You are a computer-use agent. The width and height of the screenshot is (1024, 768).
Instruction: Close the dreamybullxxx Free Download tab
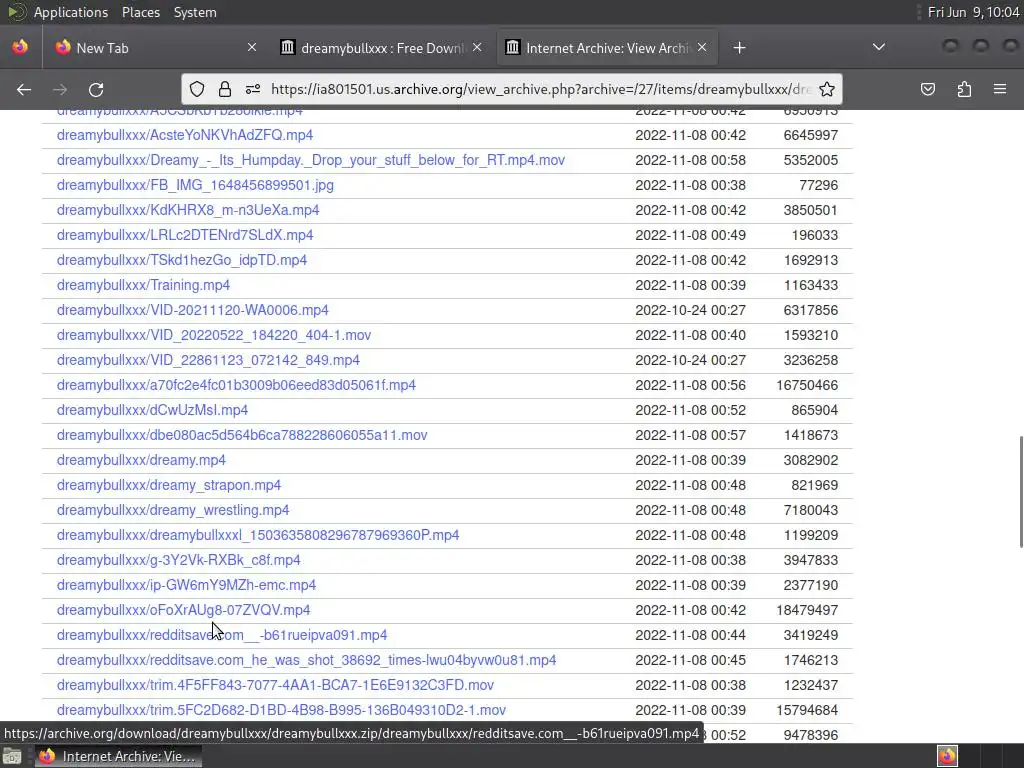[x=477, y=48]
